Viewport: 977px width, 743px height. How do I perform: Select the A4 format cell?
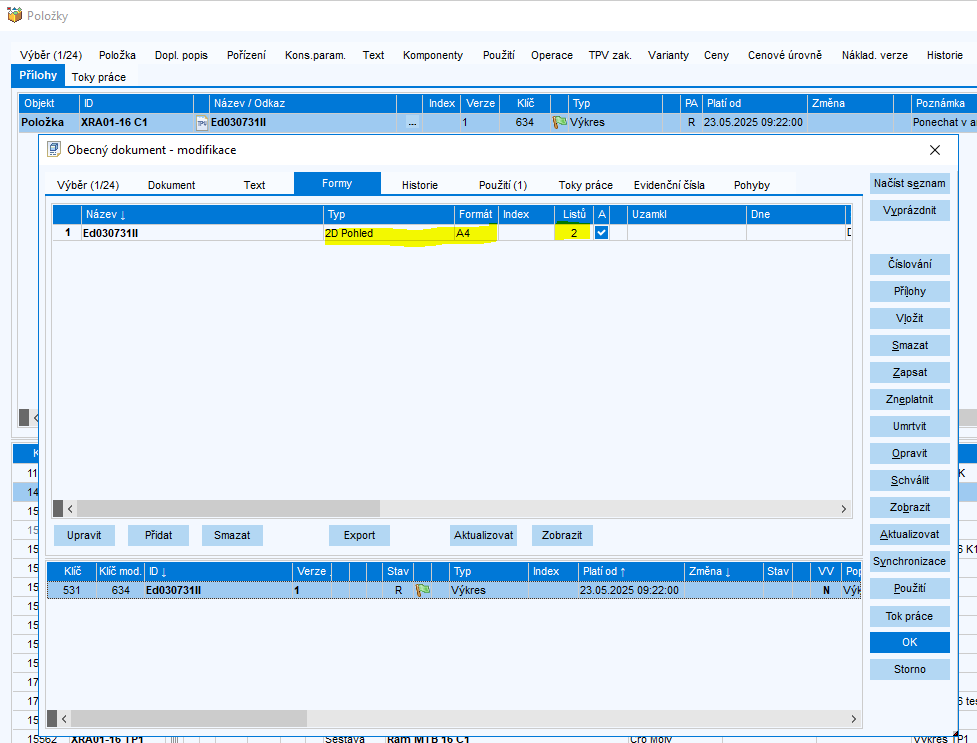[476, 233]
